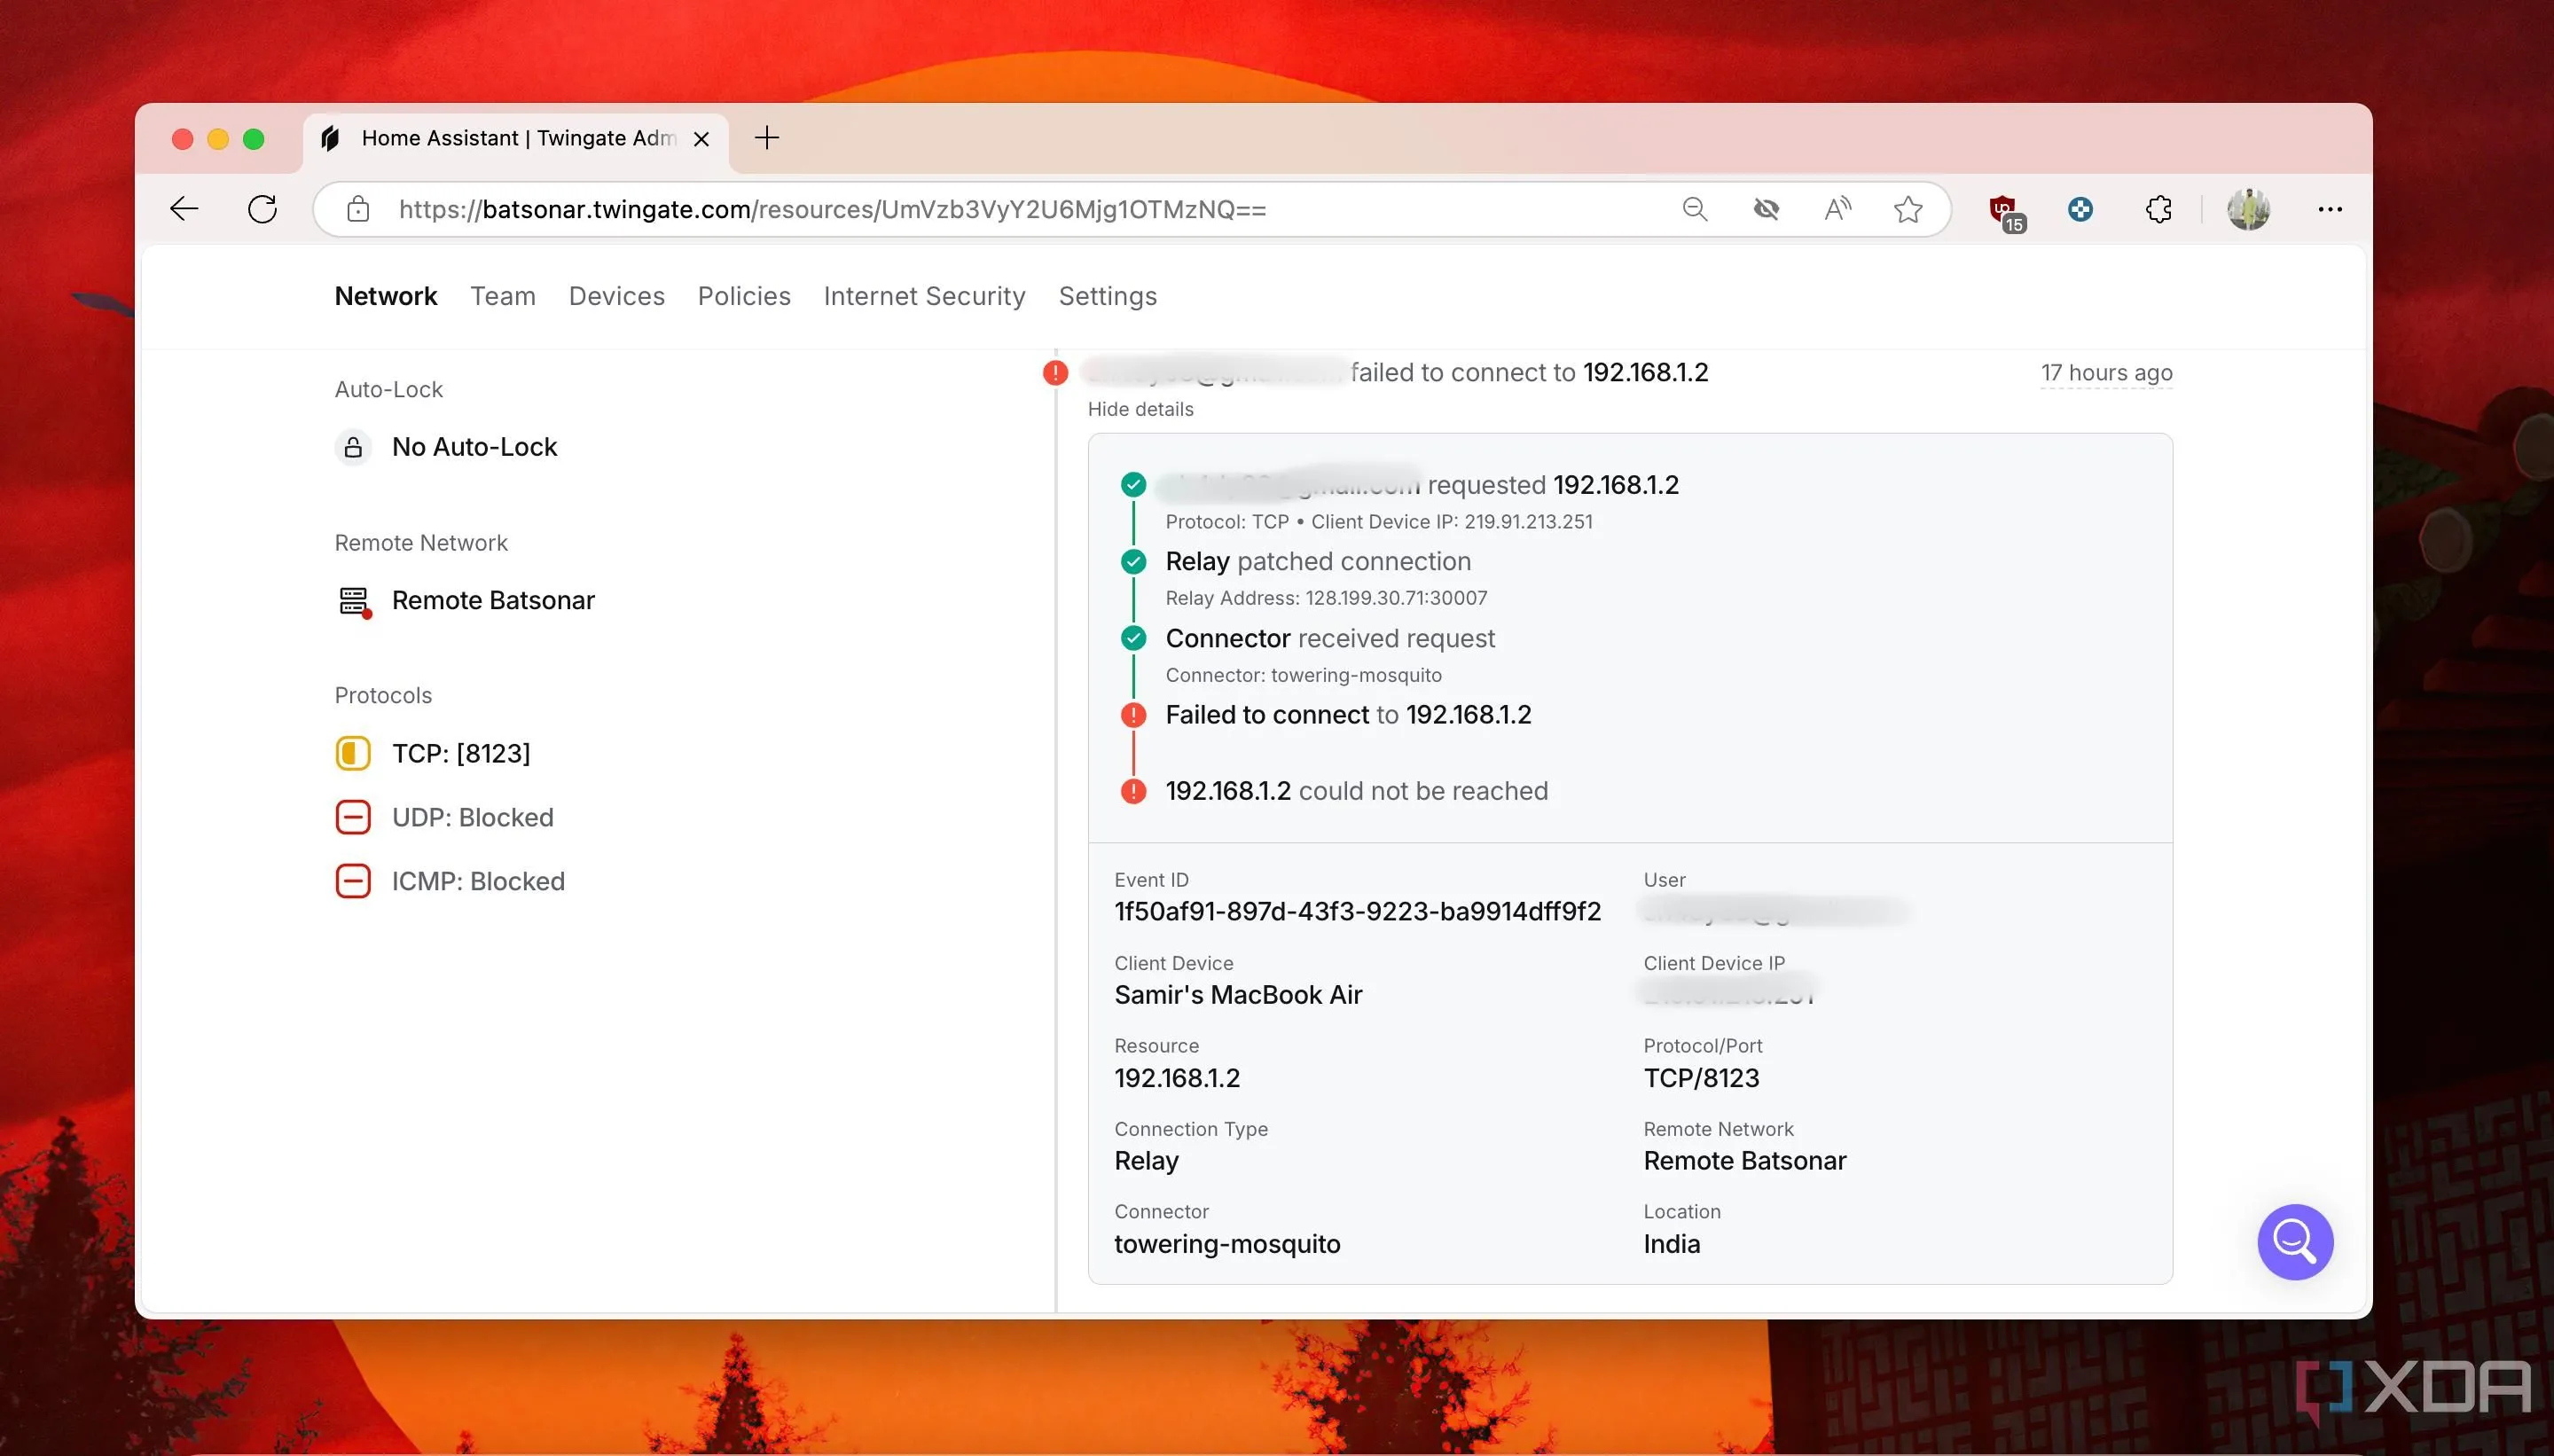Open the Devices section
2554x1456 pixels.
(617, 296)
